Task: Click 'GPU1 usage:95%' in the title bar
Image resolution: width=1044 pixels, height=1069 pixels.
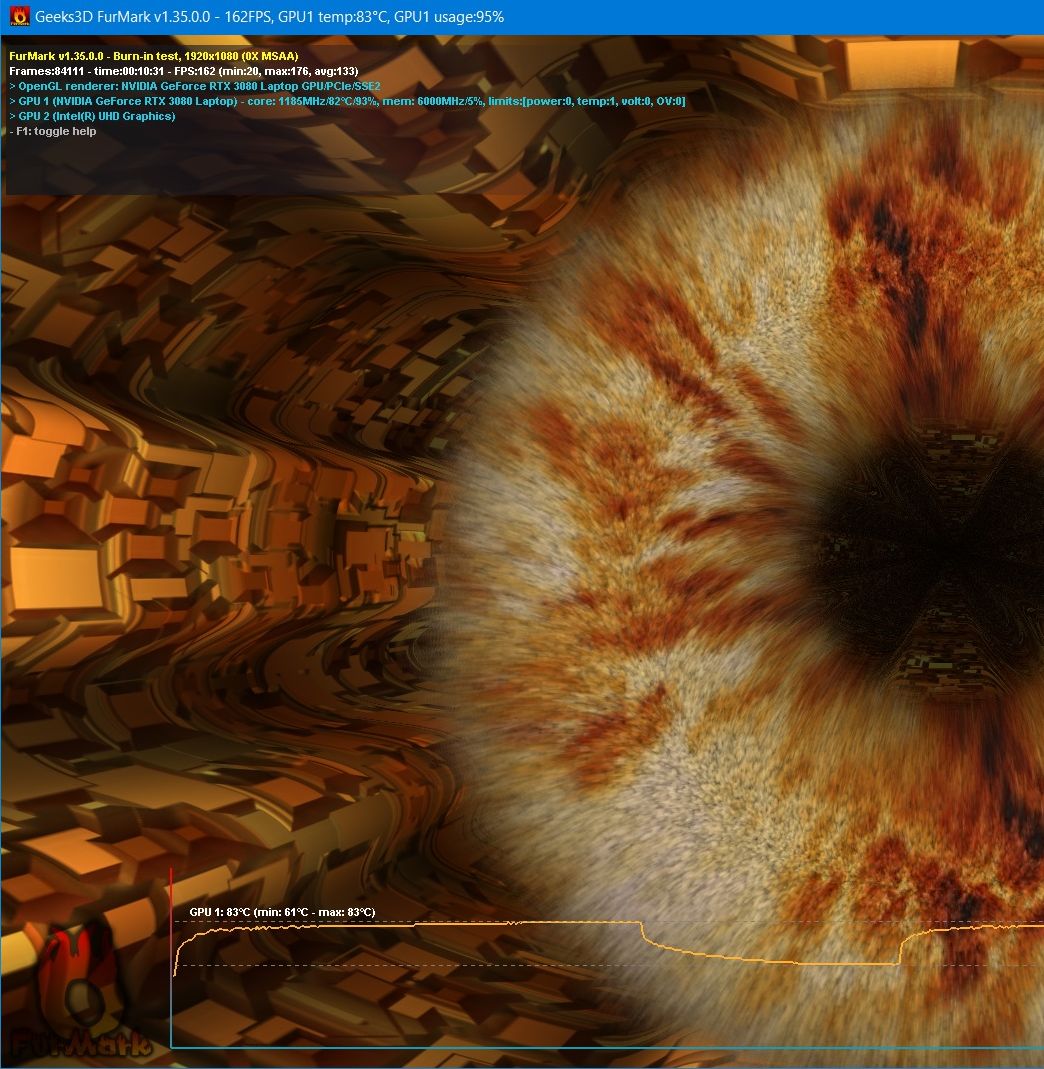Action: [x=448, y=17]
